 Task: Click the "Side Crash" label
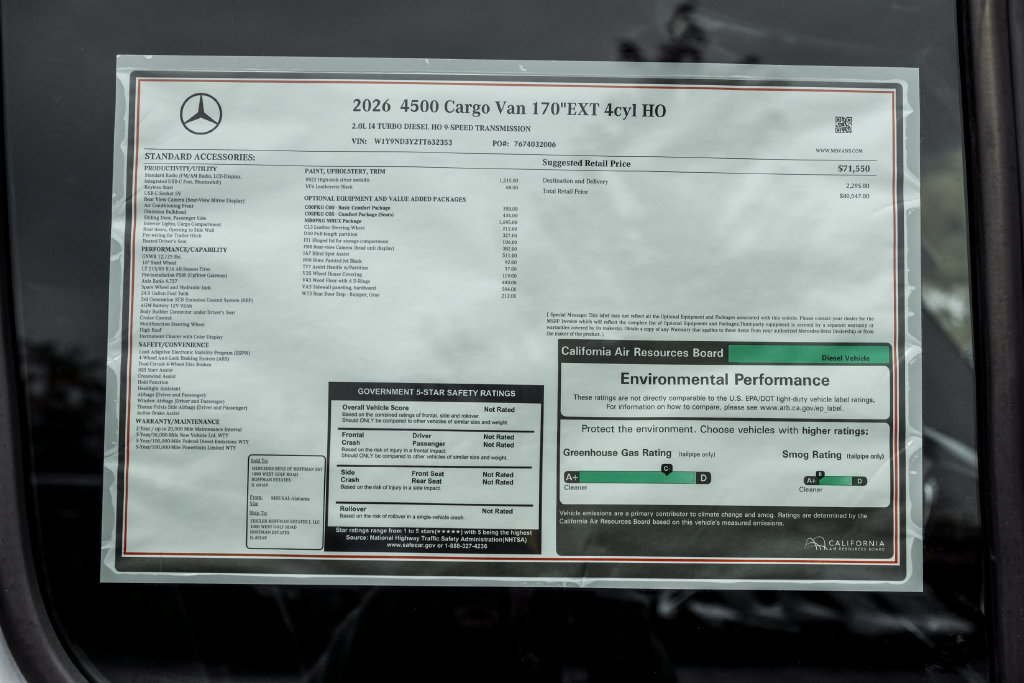(349, 475)
